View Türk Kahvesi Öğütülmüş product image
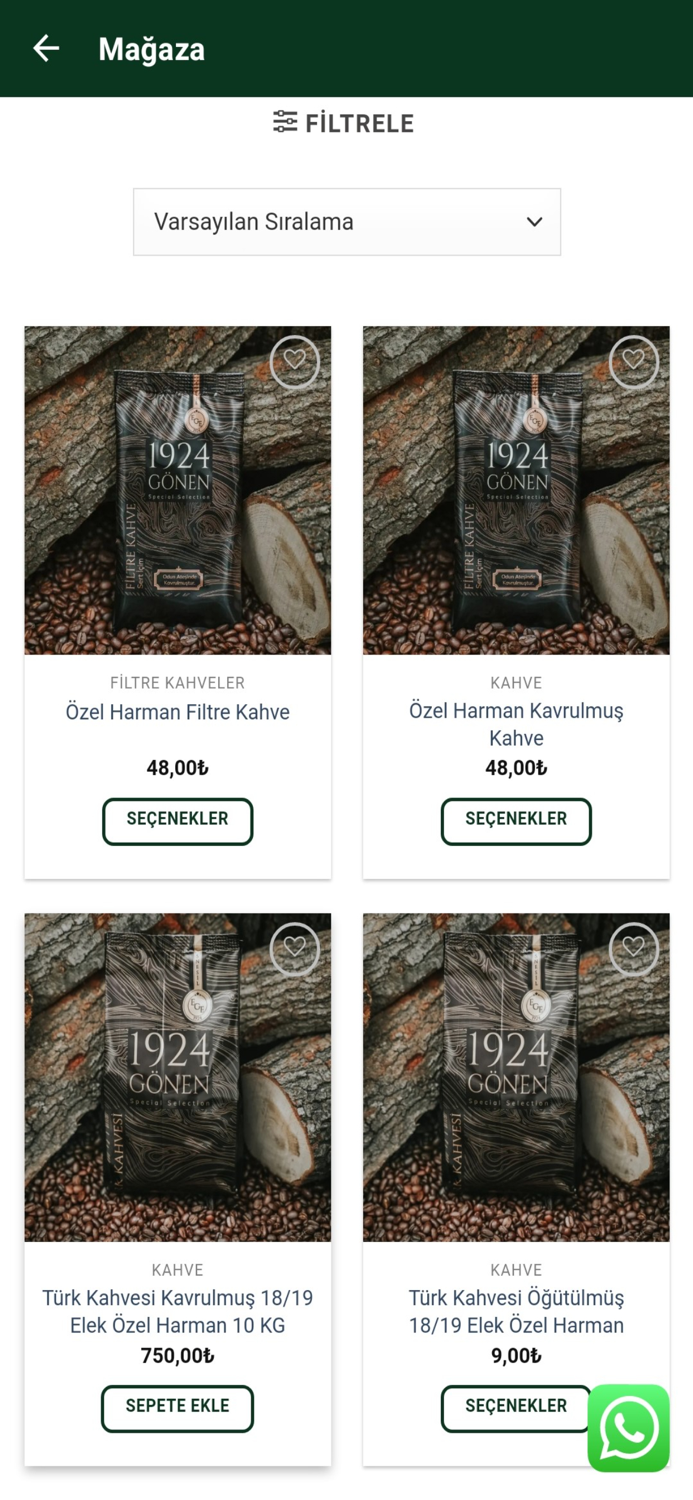693x1500 pixels. [516, 1077]
